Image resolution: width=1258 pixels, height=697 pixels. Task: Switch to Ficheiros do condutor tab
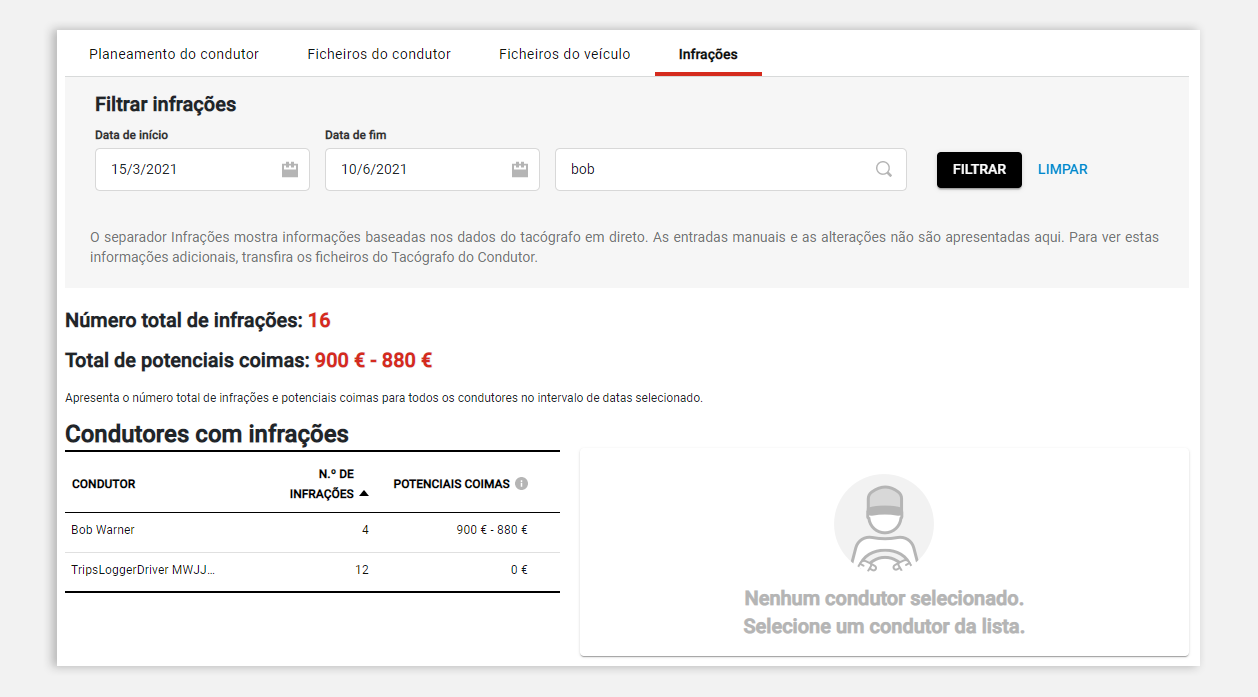pos(379,54)
